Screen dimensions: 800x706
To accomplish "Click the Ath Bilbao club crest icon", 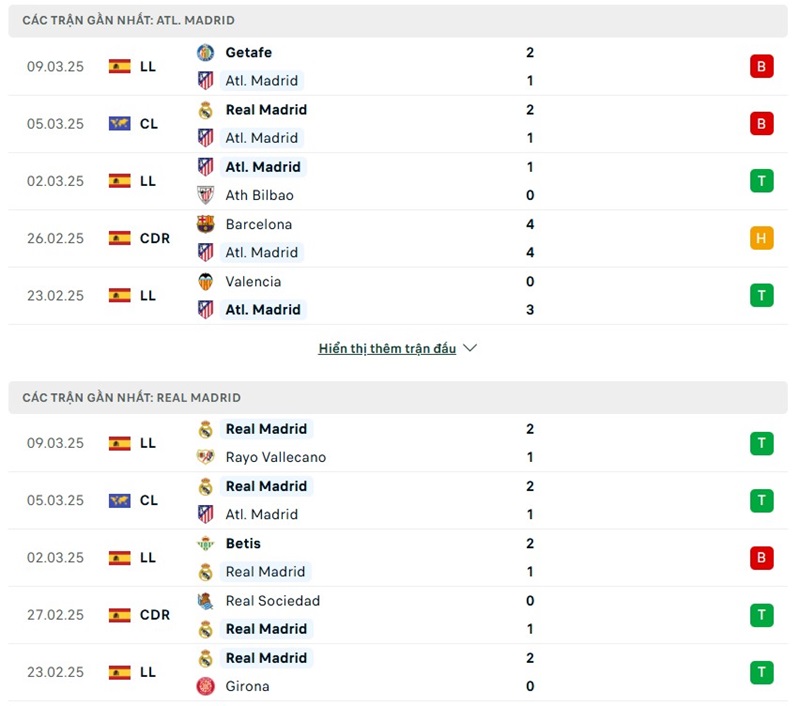I will 205,195.
